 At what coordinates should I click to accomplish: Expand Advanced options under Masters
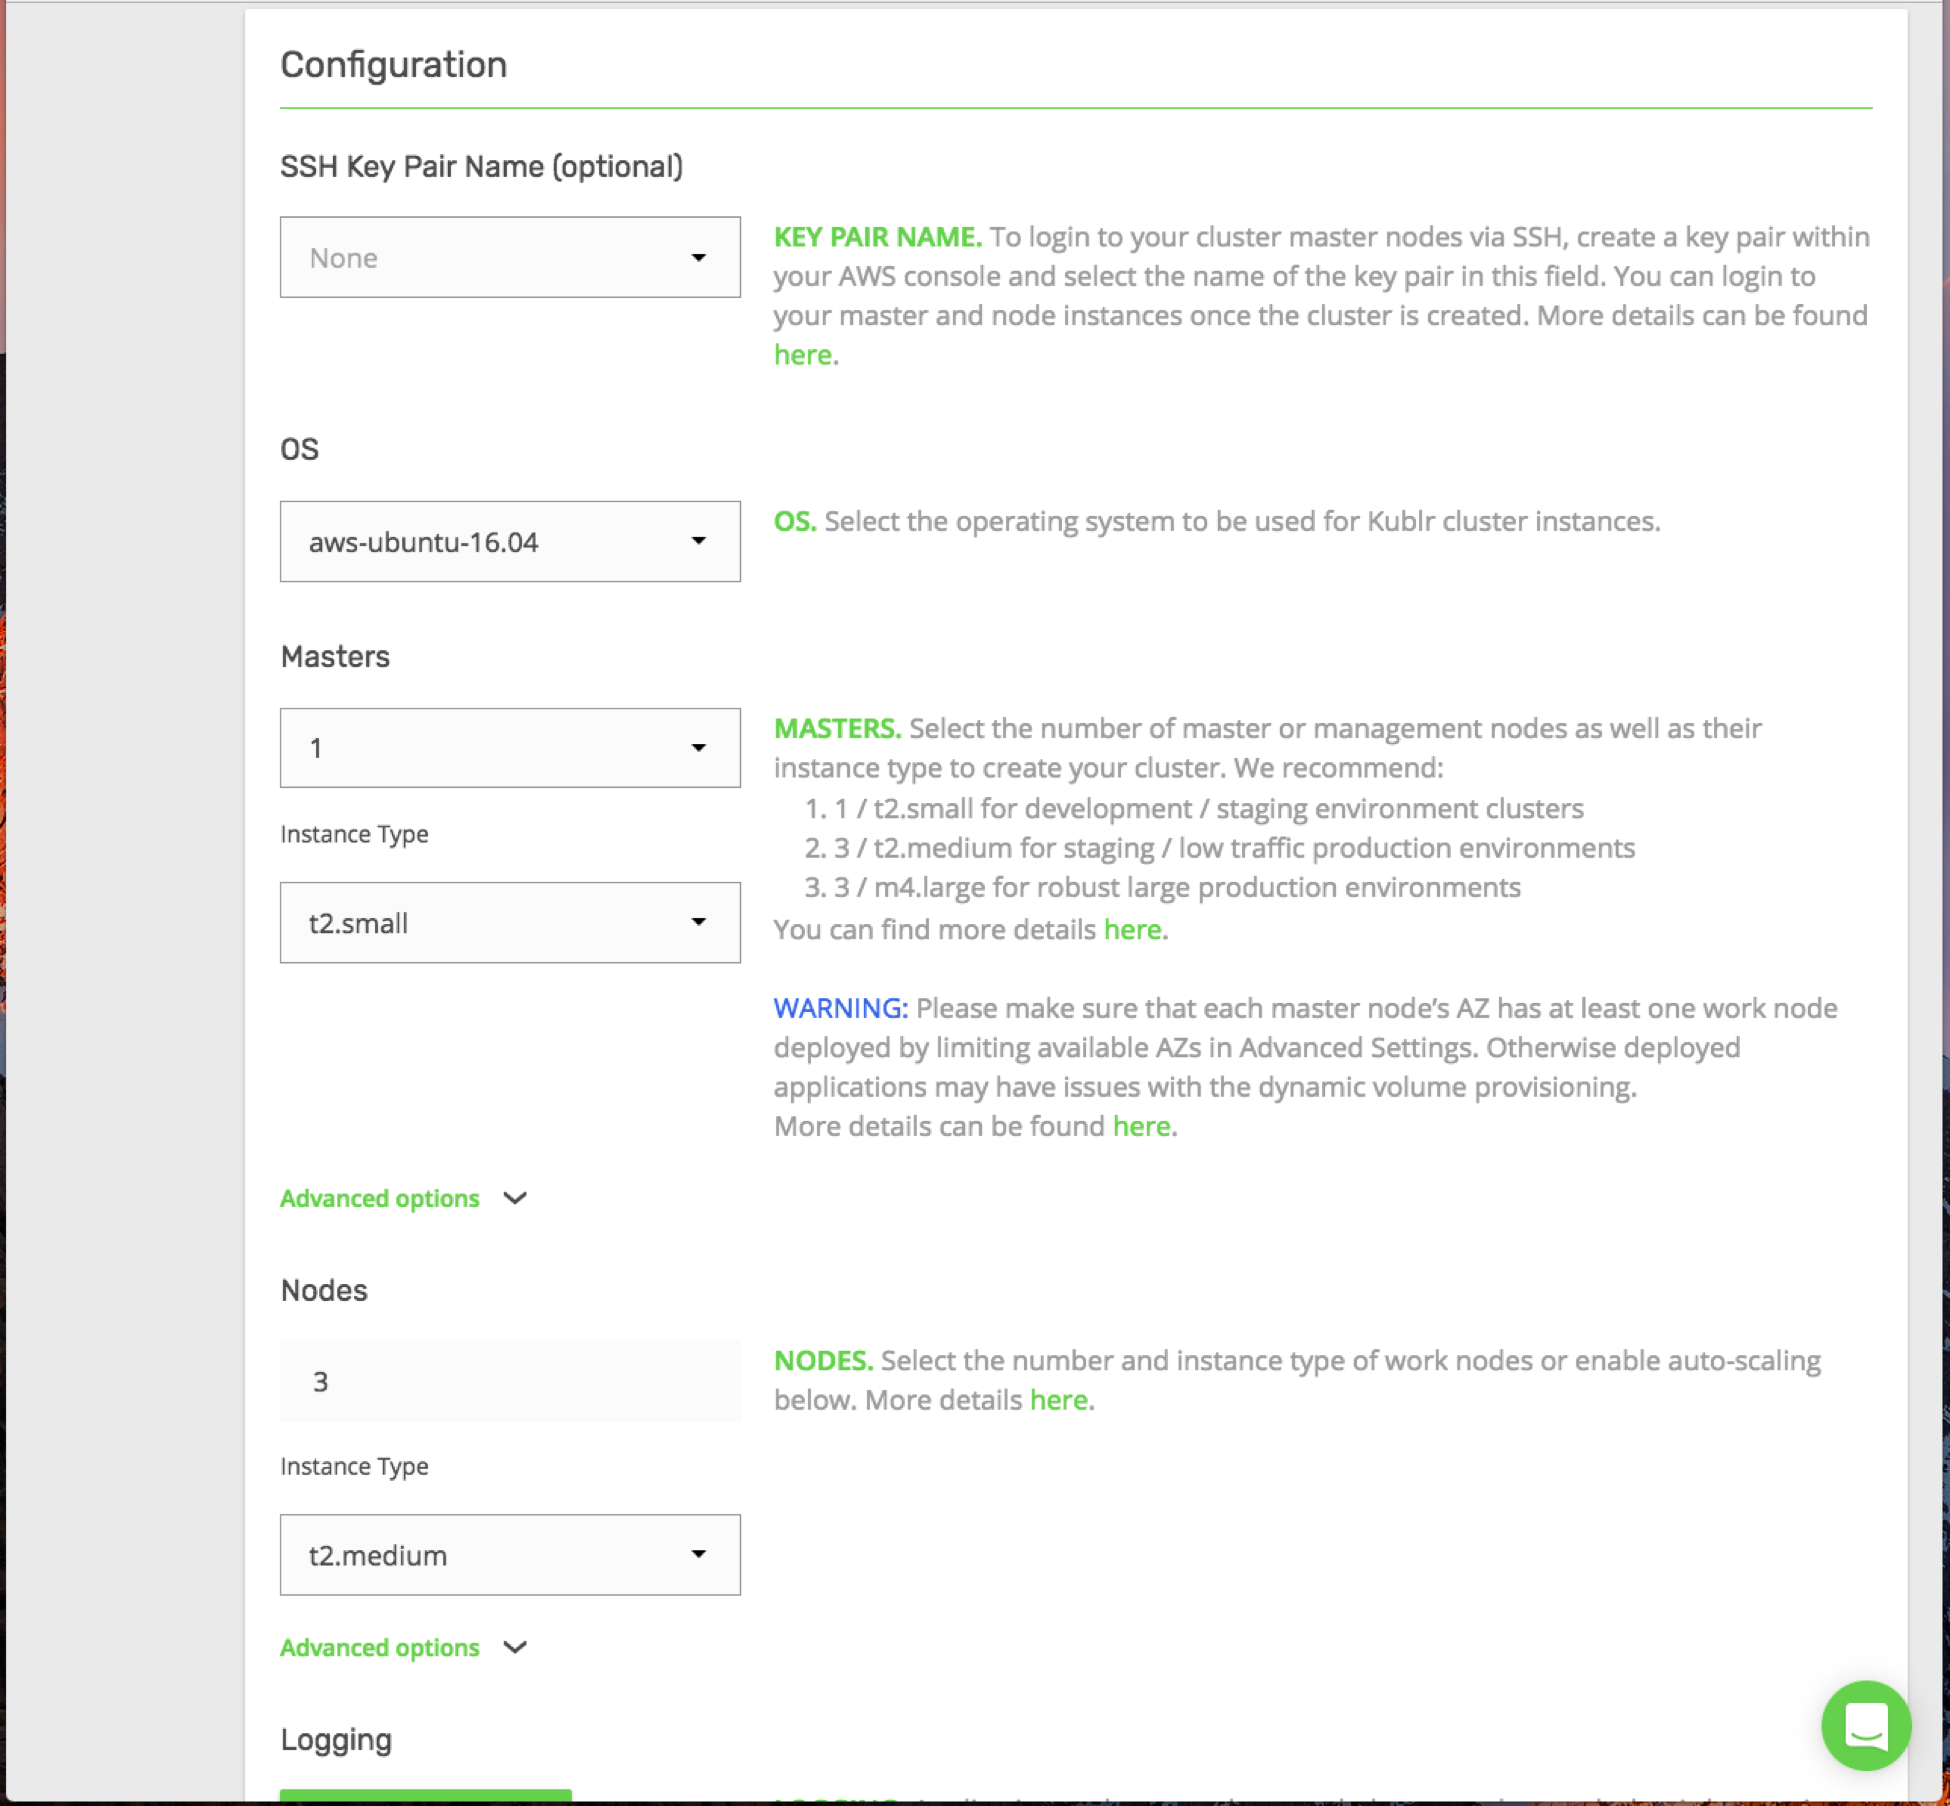click(380, 1198)
